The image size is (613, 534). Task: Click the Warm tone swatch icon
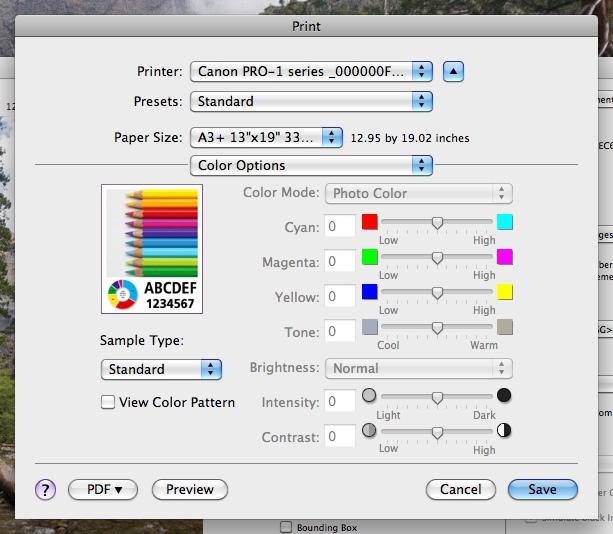(505, 327)
